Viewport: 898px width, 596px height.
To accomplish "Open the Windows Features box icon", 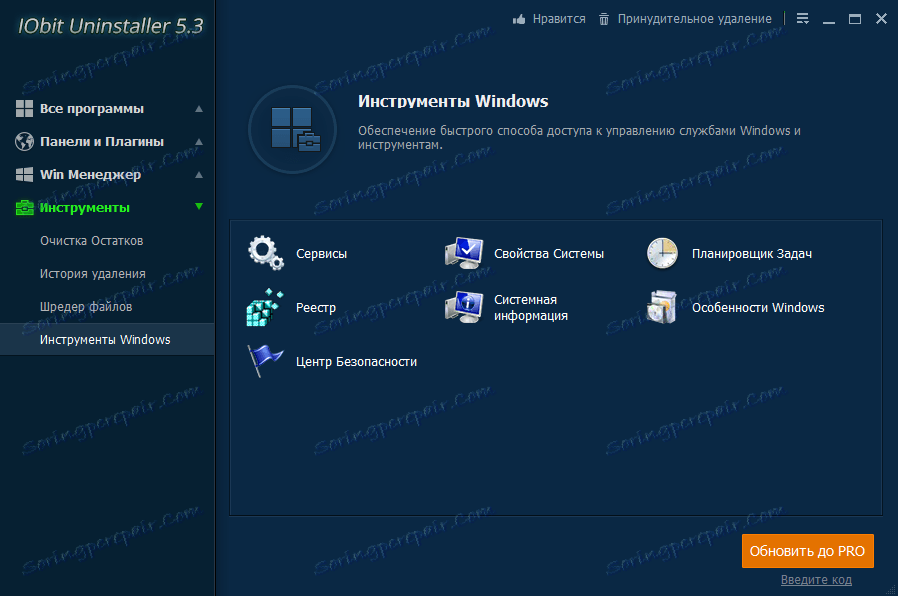I will (661, 307).
